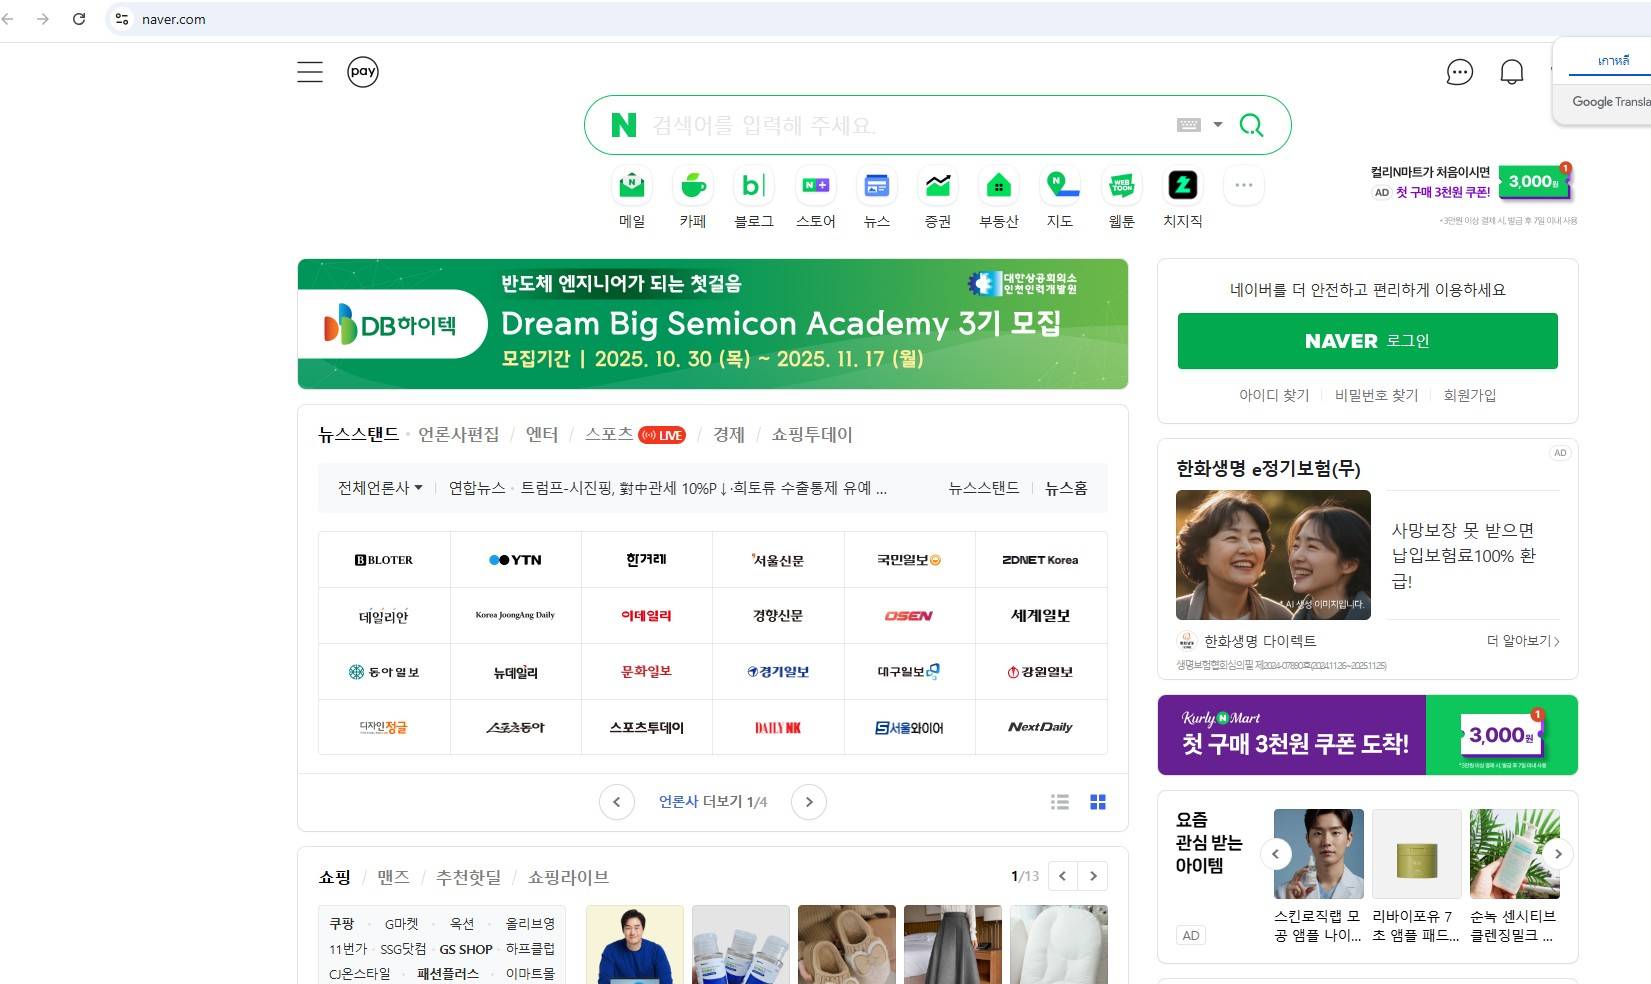Select the 스포츠 LIVE tab
This screenshot has width=1651, height=984.
point(635,434)
